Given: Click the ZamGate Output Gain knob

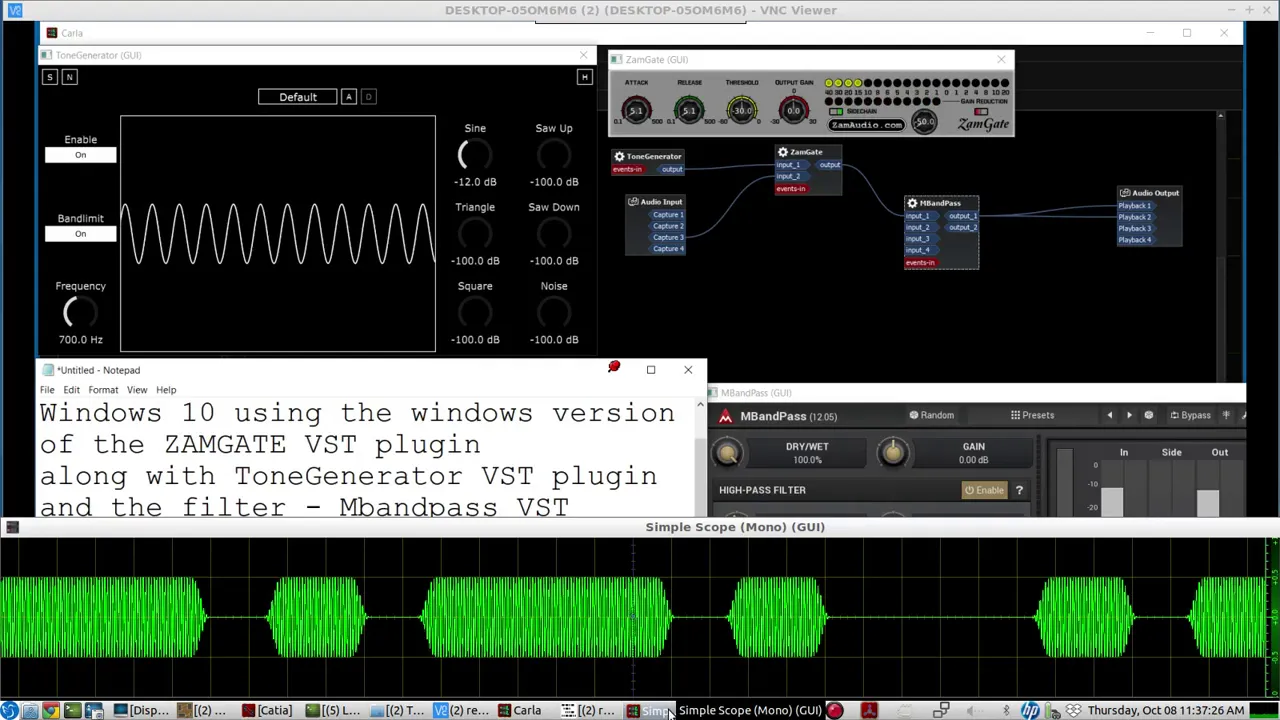Looking at the screenshot, I should pos(794,110).
